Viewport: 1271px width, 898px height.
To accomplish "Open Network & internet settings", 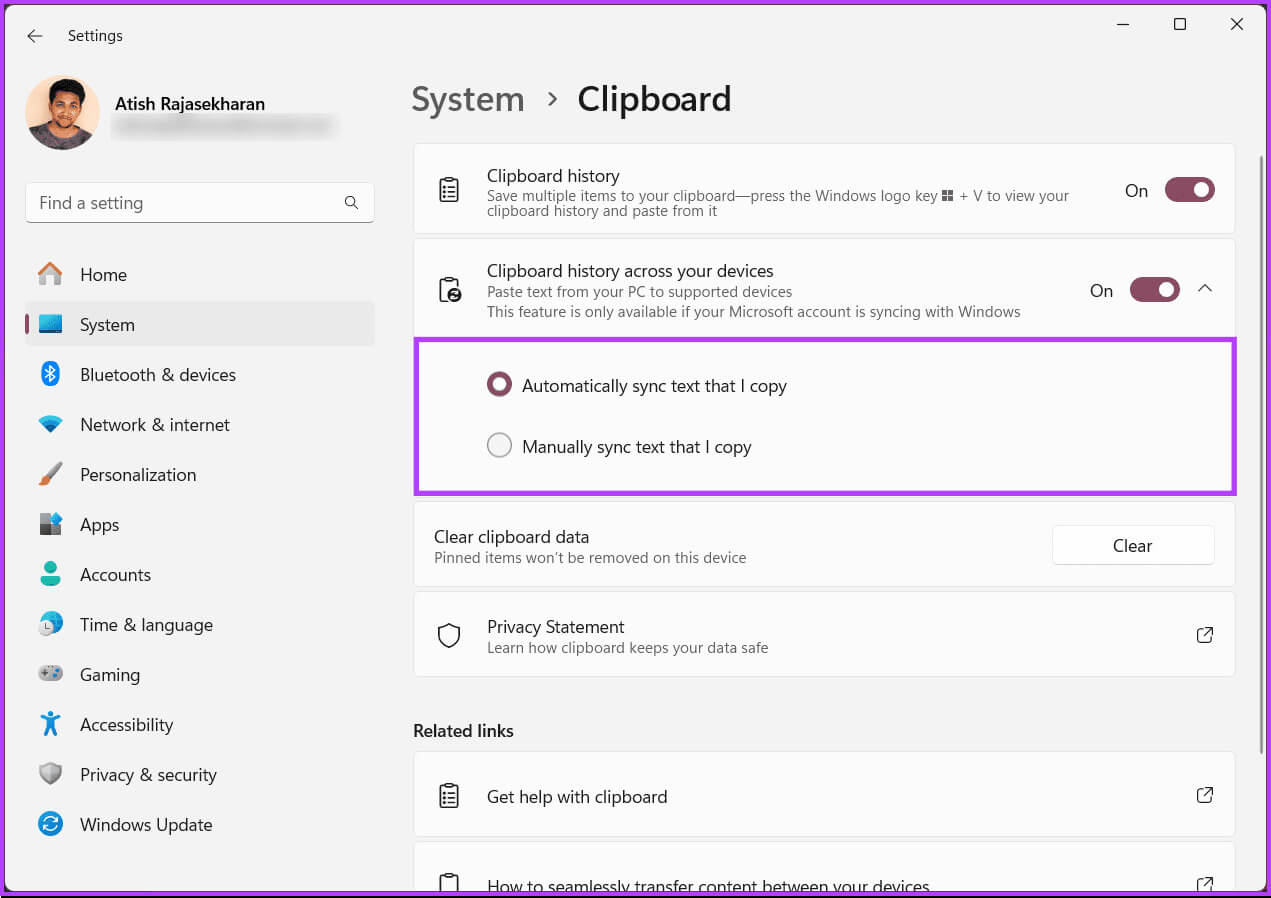I will coord(200,424).
